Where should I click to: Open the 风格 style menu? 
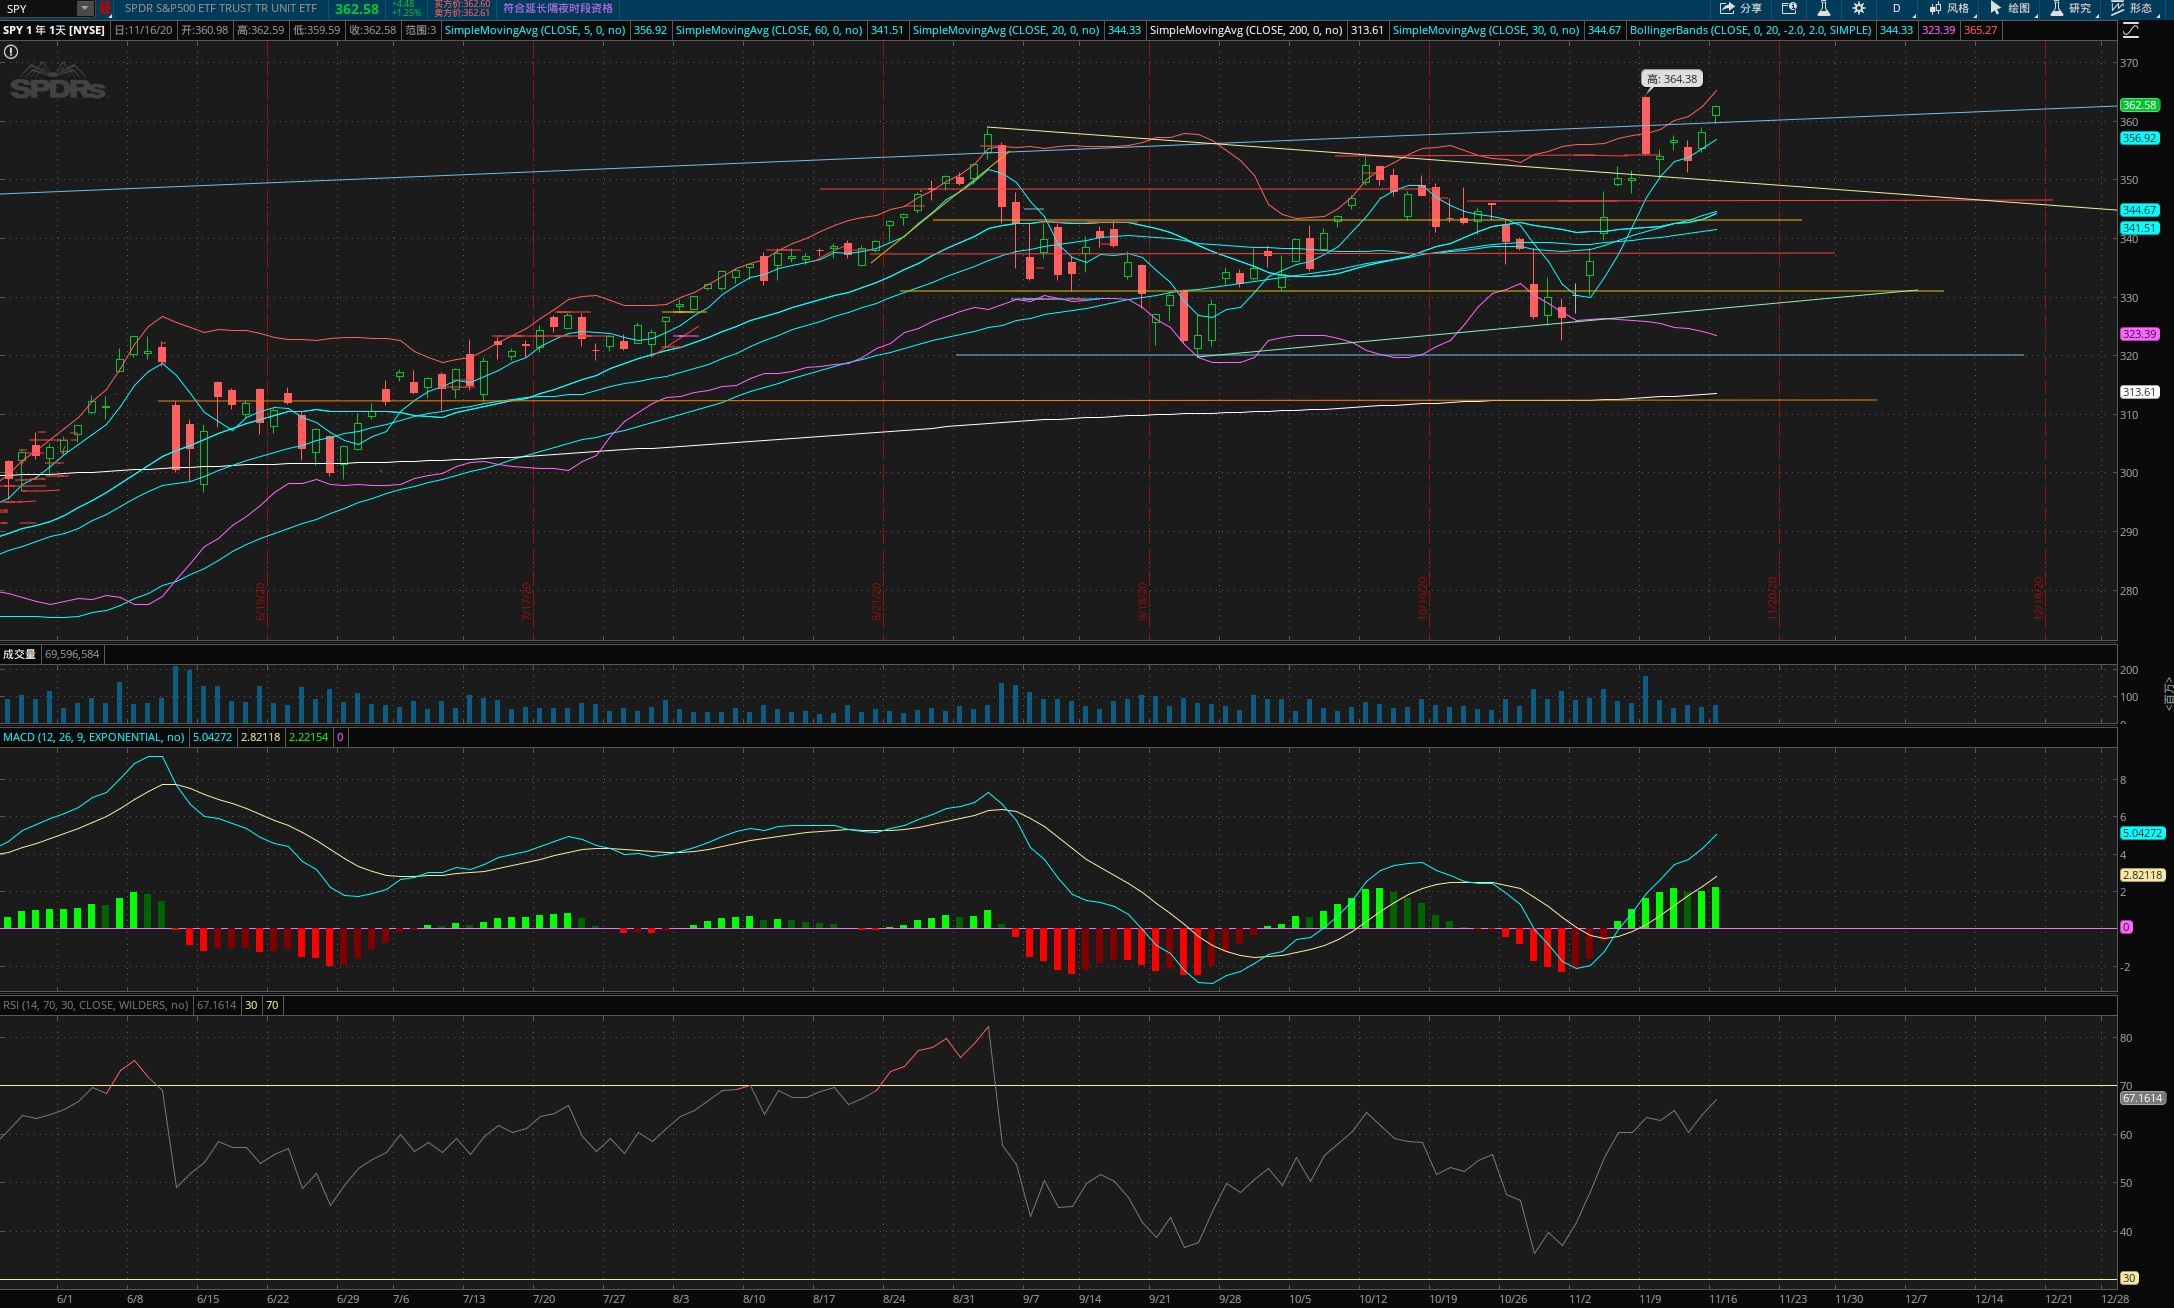pos(1949,8)
